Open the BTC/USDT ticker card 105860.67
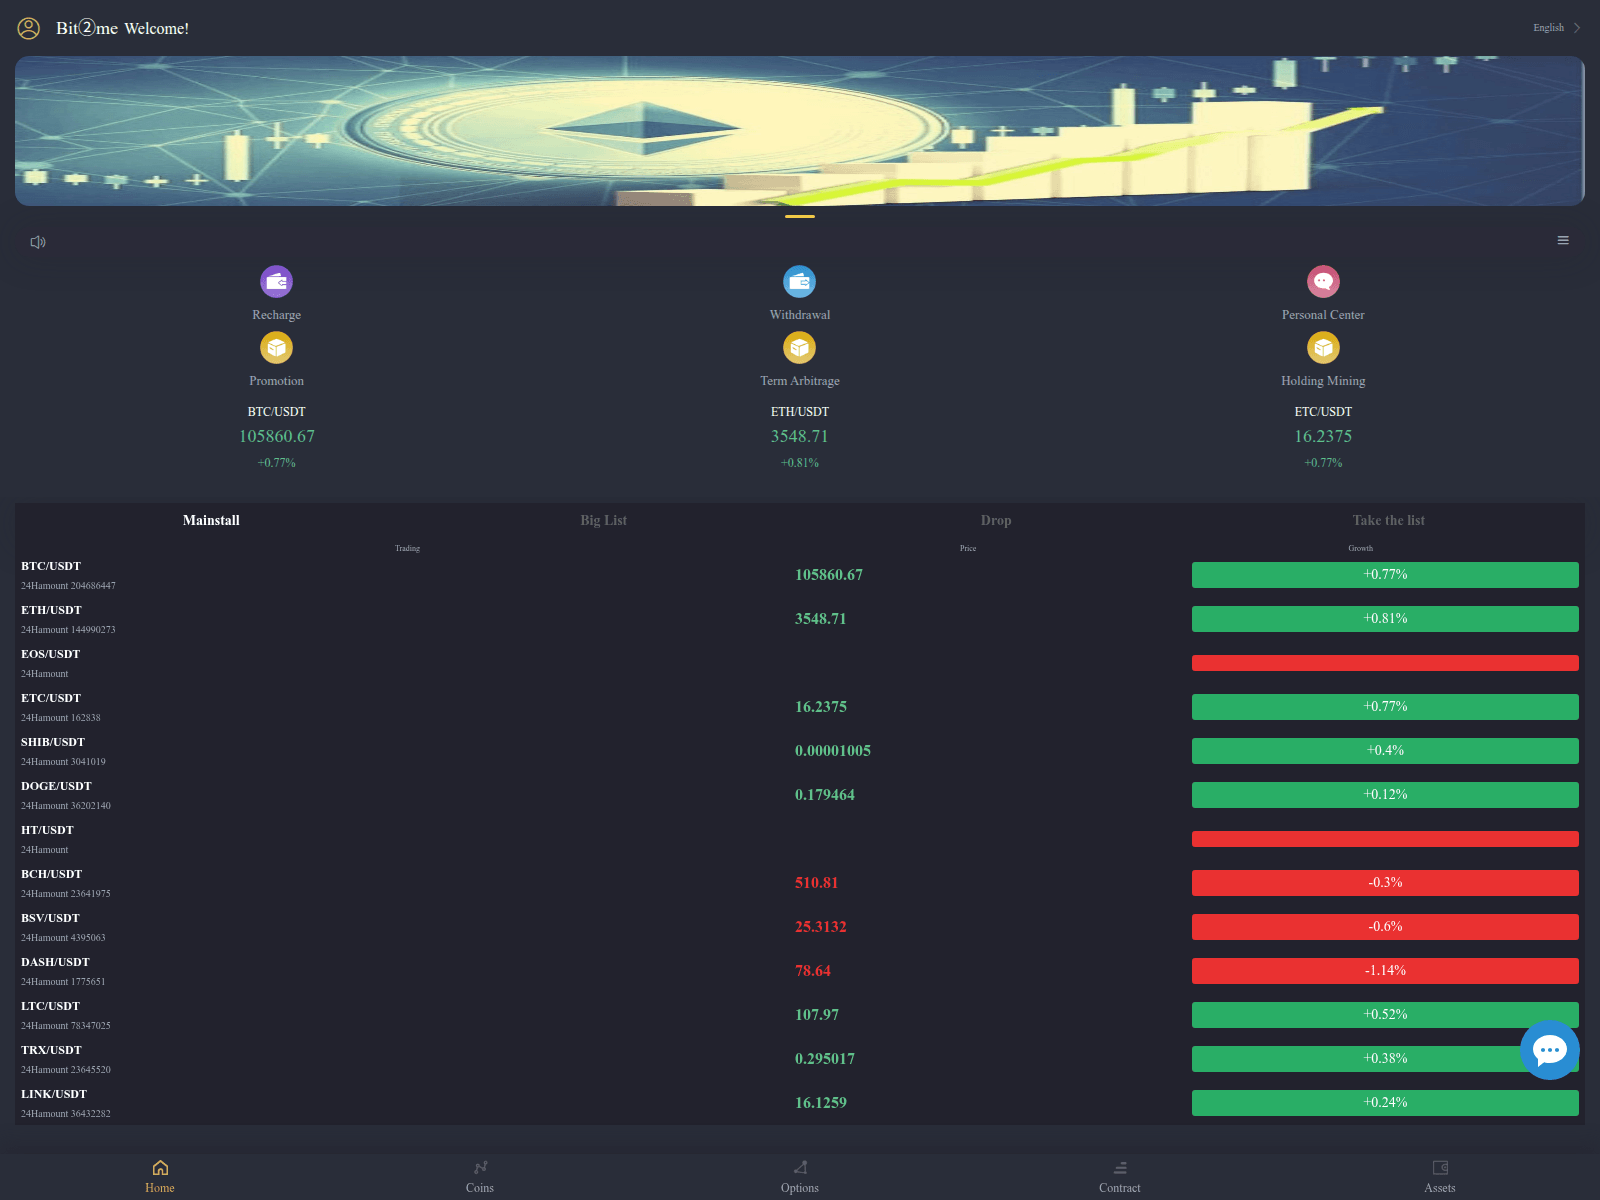This screenshot has height=1200, width=1600. [x=277, y=437]
